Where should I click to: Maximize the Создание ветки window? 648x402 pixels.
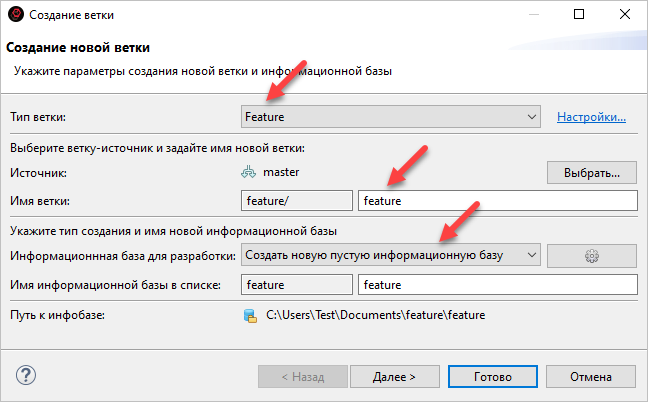point(578,15)
